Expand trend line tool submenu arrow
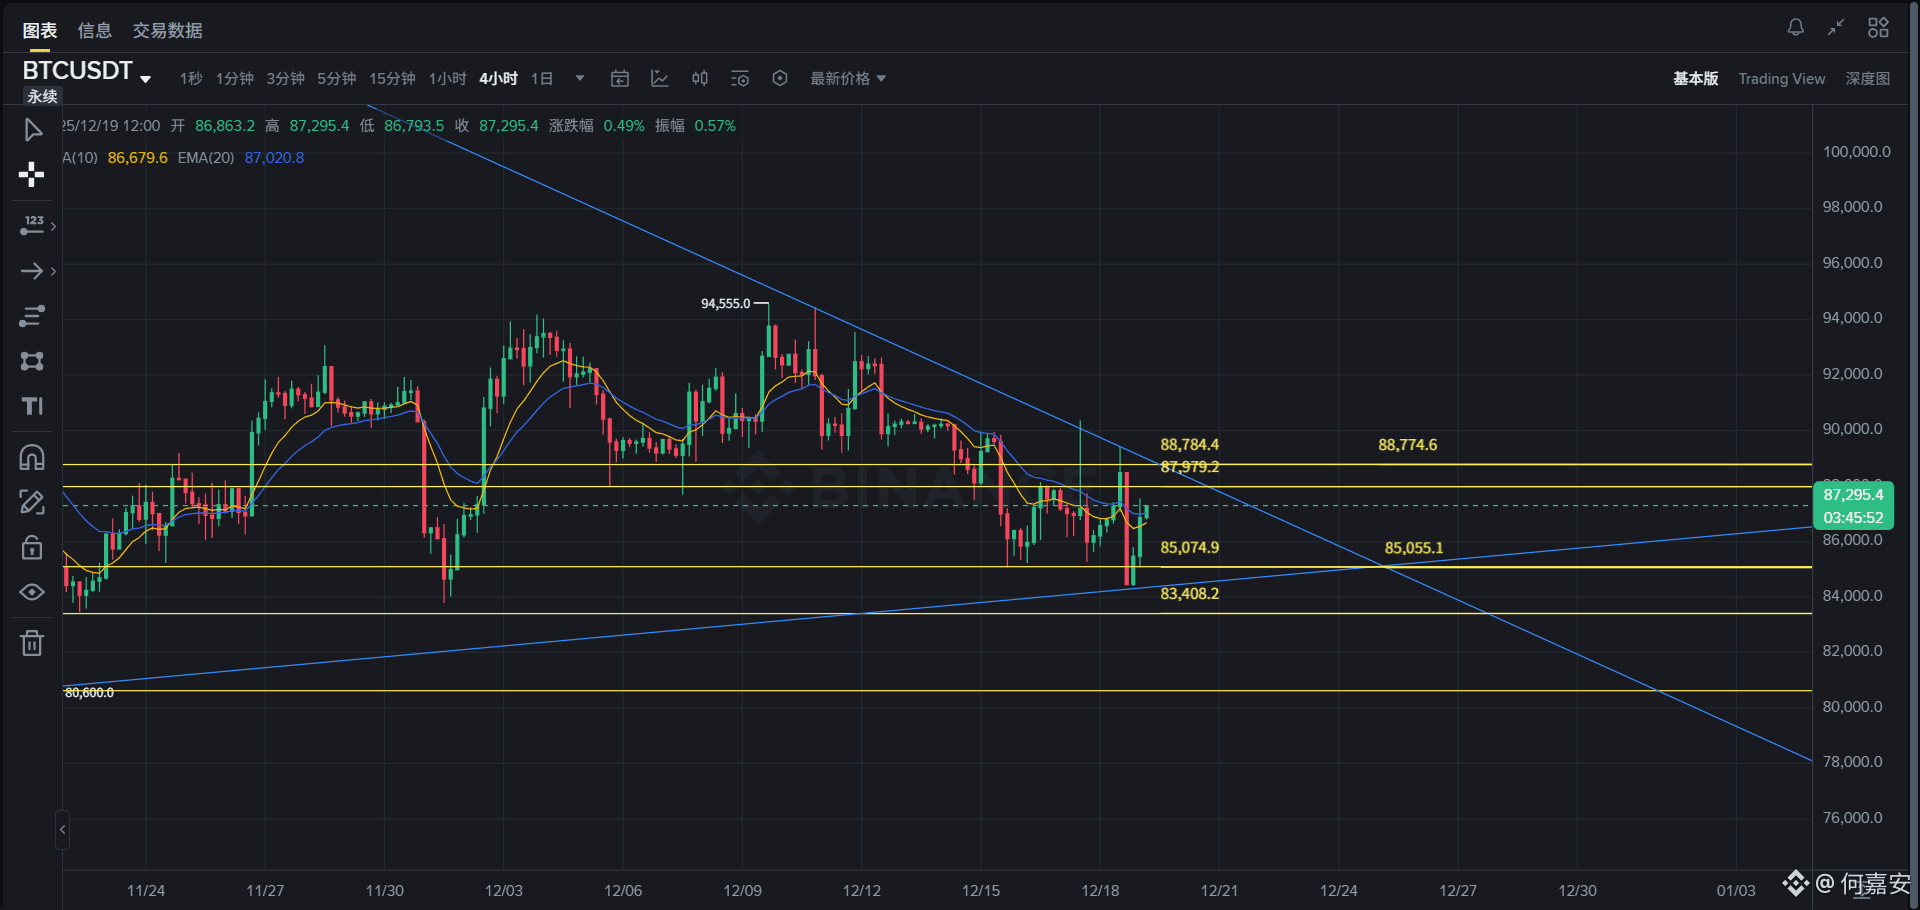This screenshot has width=1920, height=910. click(53, 226)
